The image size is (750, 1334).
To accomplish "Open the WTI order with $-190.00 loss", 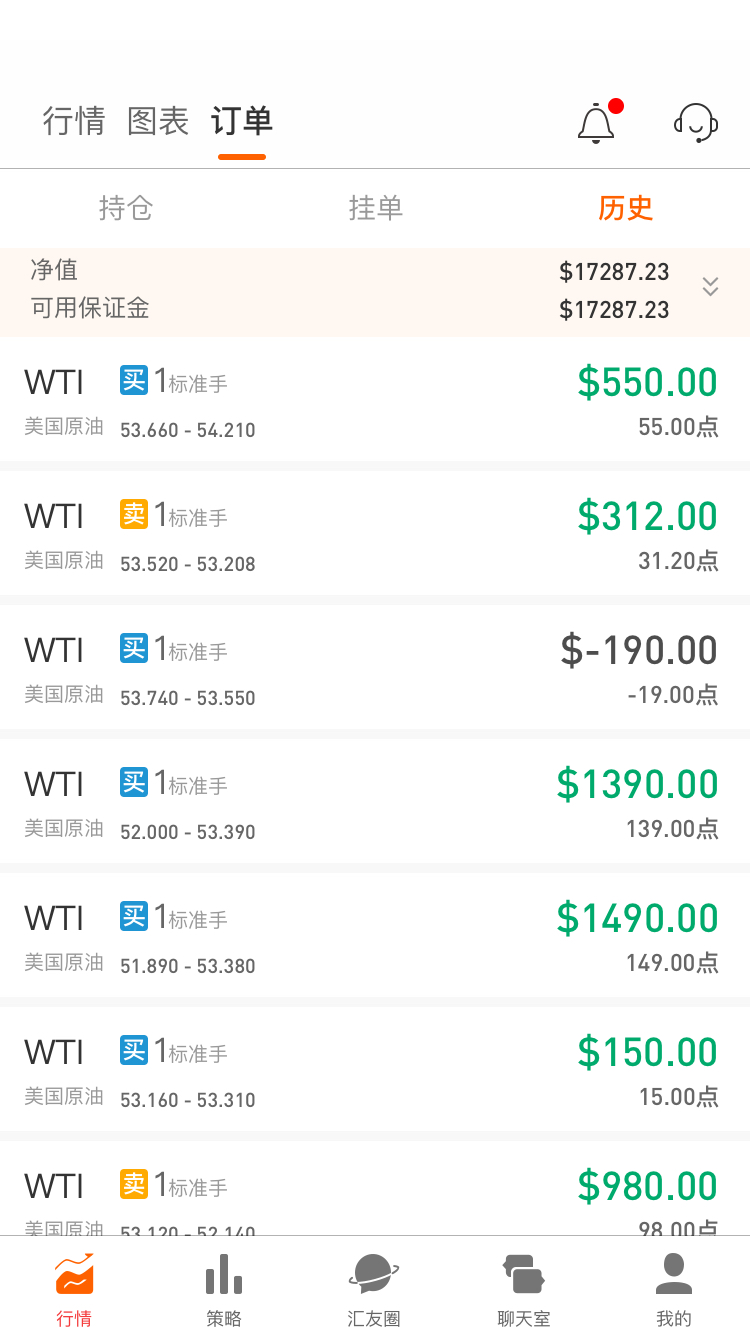I will coord(375,667).
